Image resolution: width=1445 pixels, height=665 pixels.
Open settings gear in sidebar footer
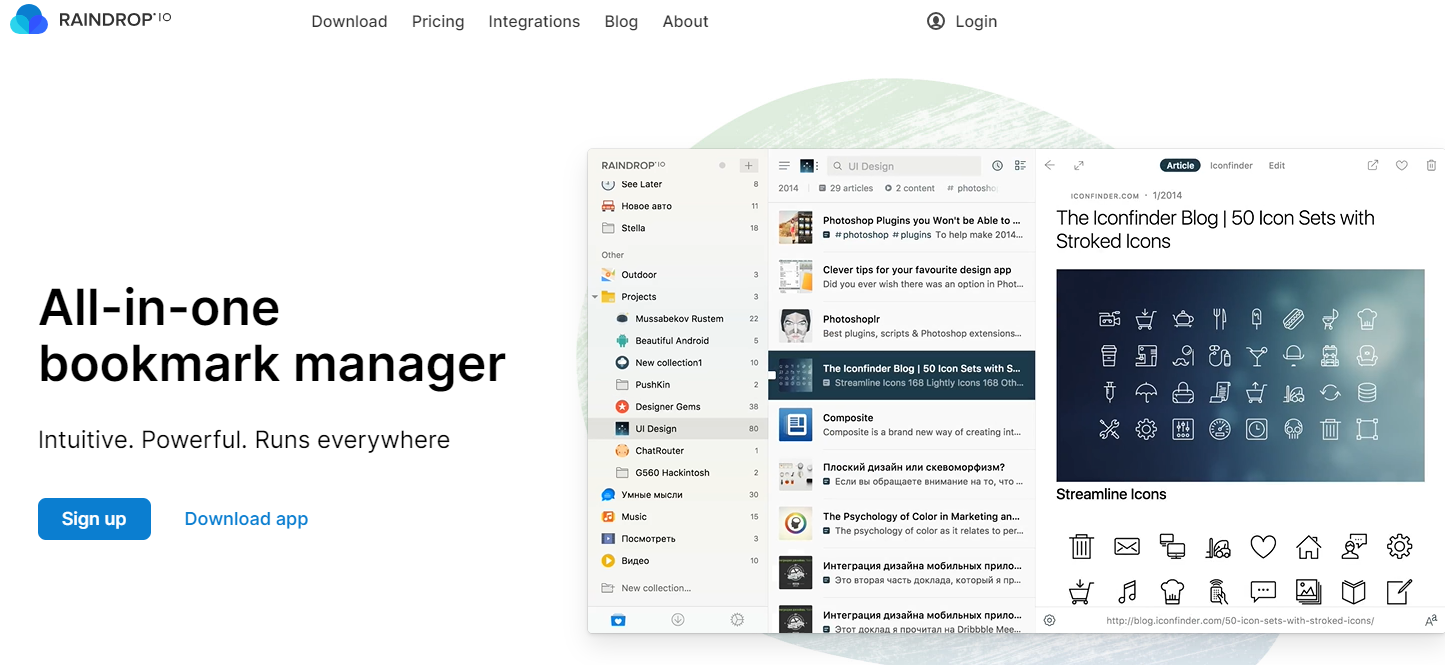737,620
